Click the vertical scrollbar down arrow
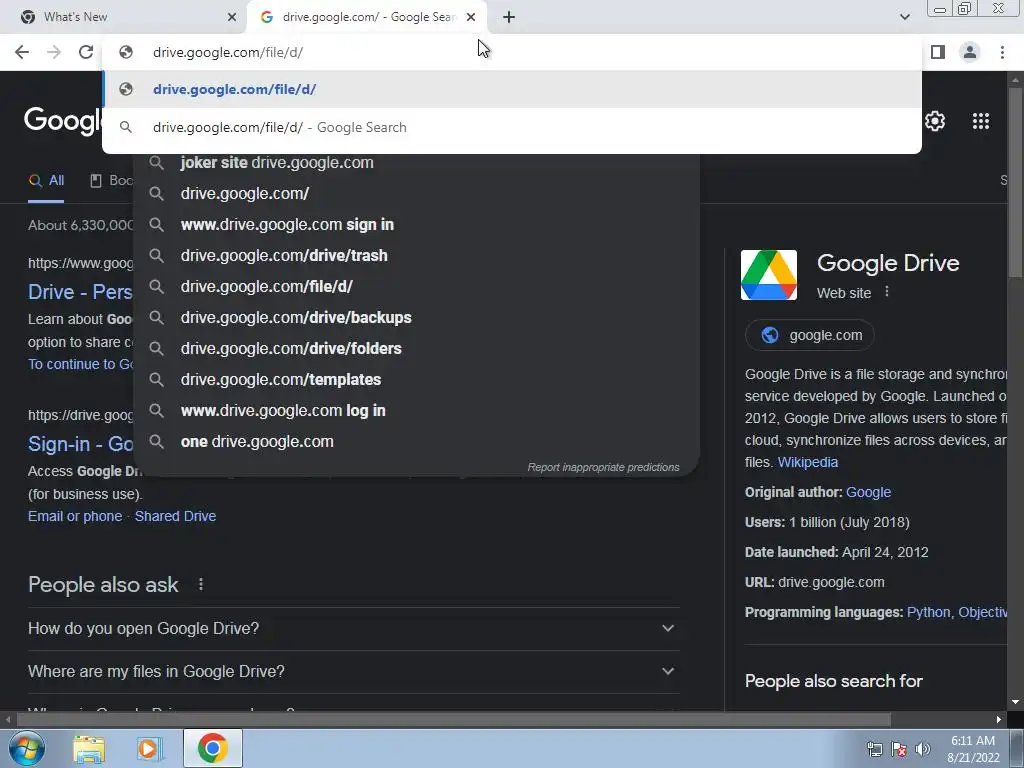 (1016, 702)
